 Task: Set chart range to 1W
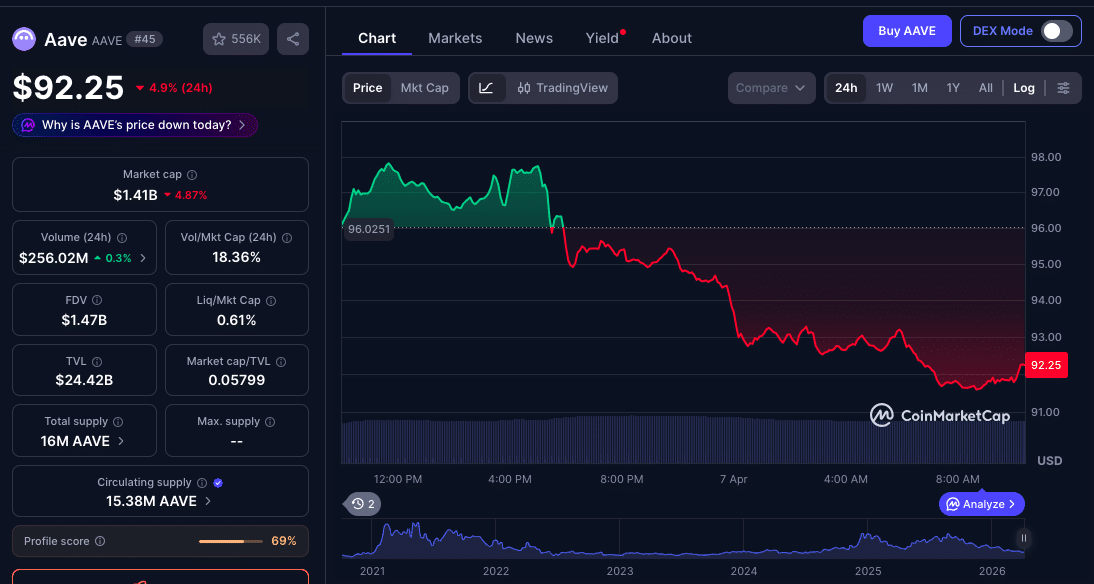(885, 88)
